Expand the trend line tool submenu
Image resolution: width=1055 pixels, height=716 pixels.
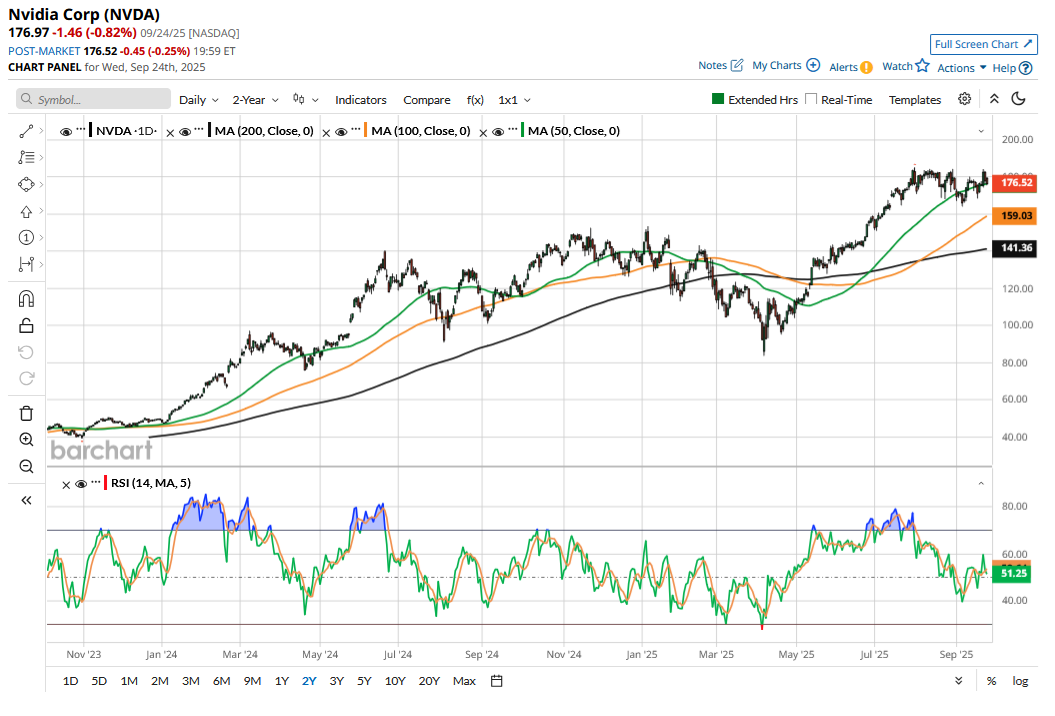[41, 131]
